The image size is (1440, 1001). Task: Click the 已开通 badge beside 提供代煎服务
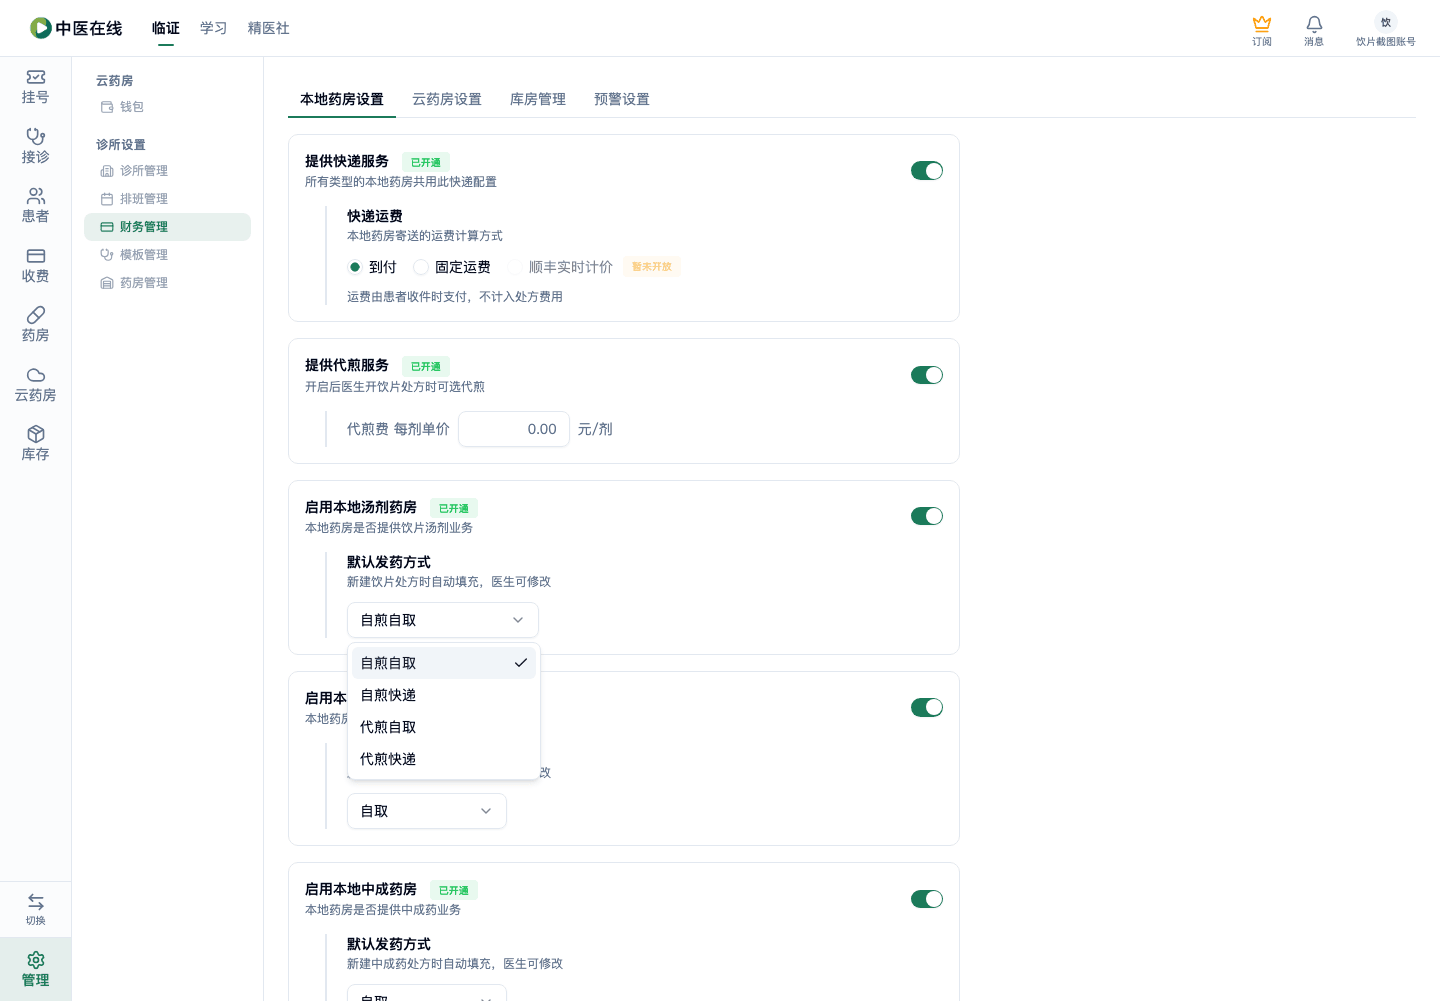click(x=426, y=366)
